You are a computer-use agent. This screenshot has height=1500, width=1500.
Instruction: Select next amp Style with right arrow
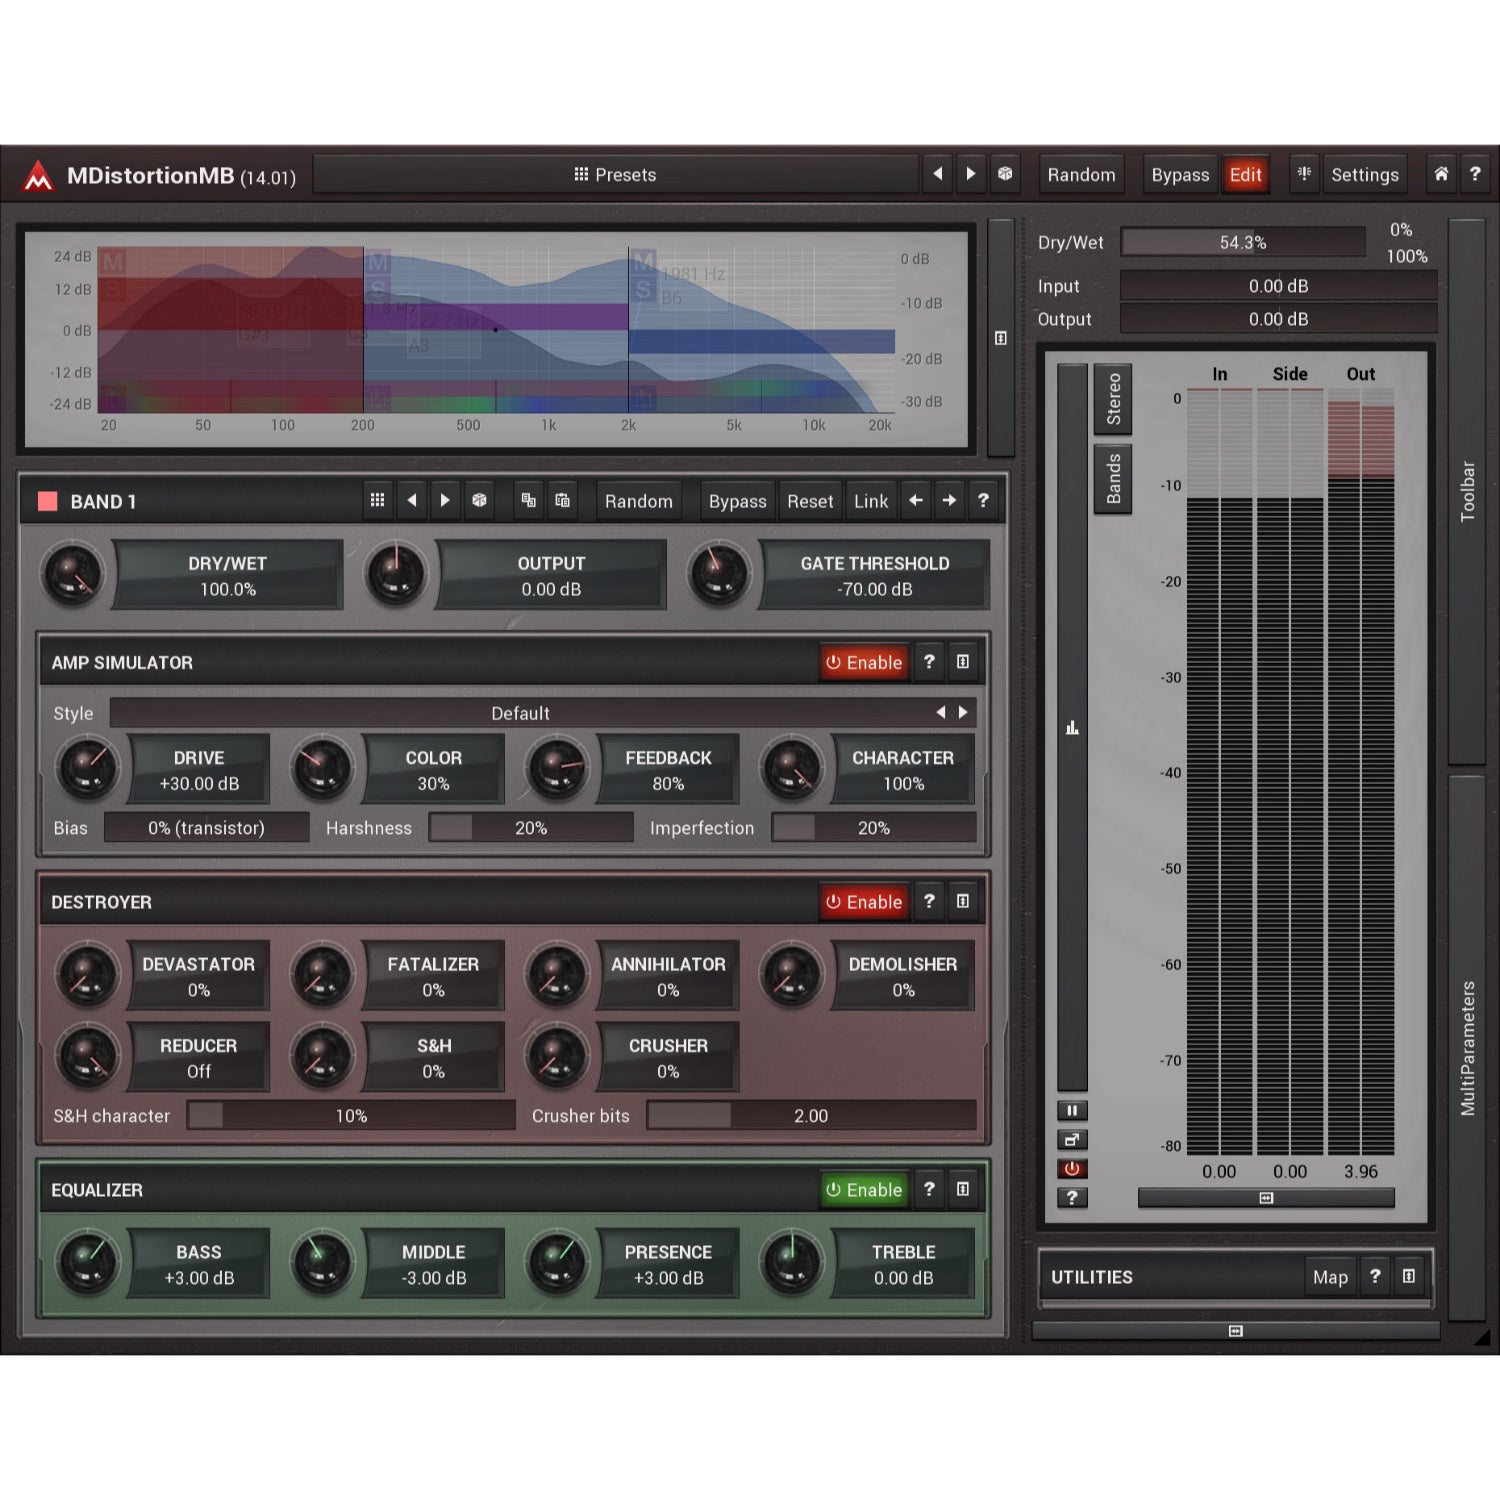pyautogui.click(x=963, y=712)
